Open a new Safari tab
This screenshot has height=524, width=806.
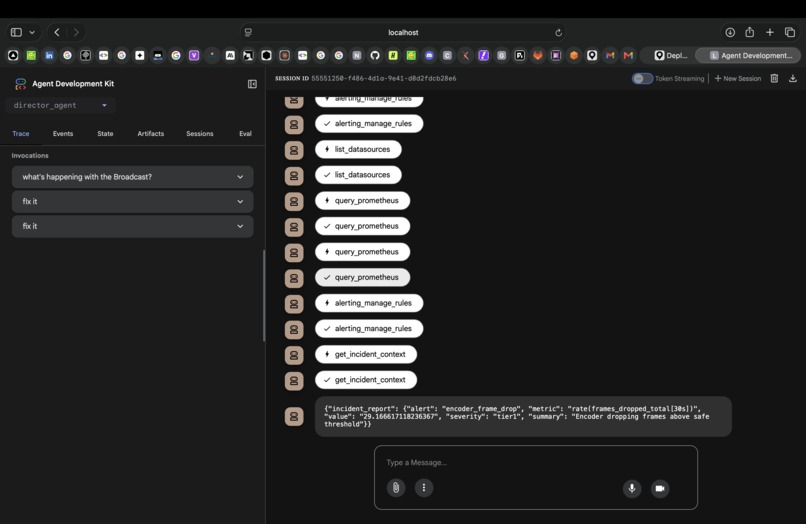770,32
